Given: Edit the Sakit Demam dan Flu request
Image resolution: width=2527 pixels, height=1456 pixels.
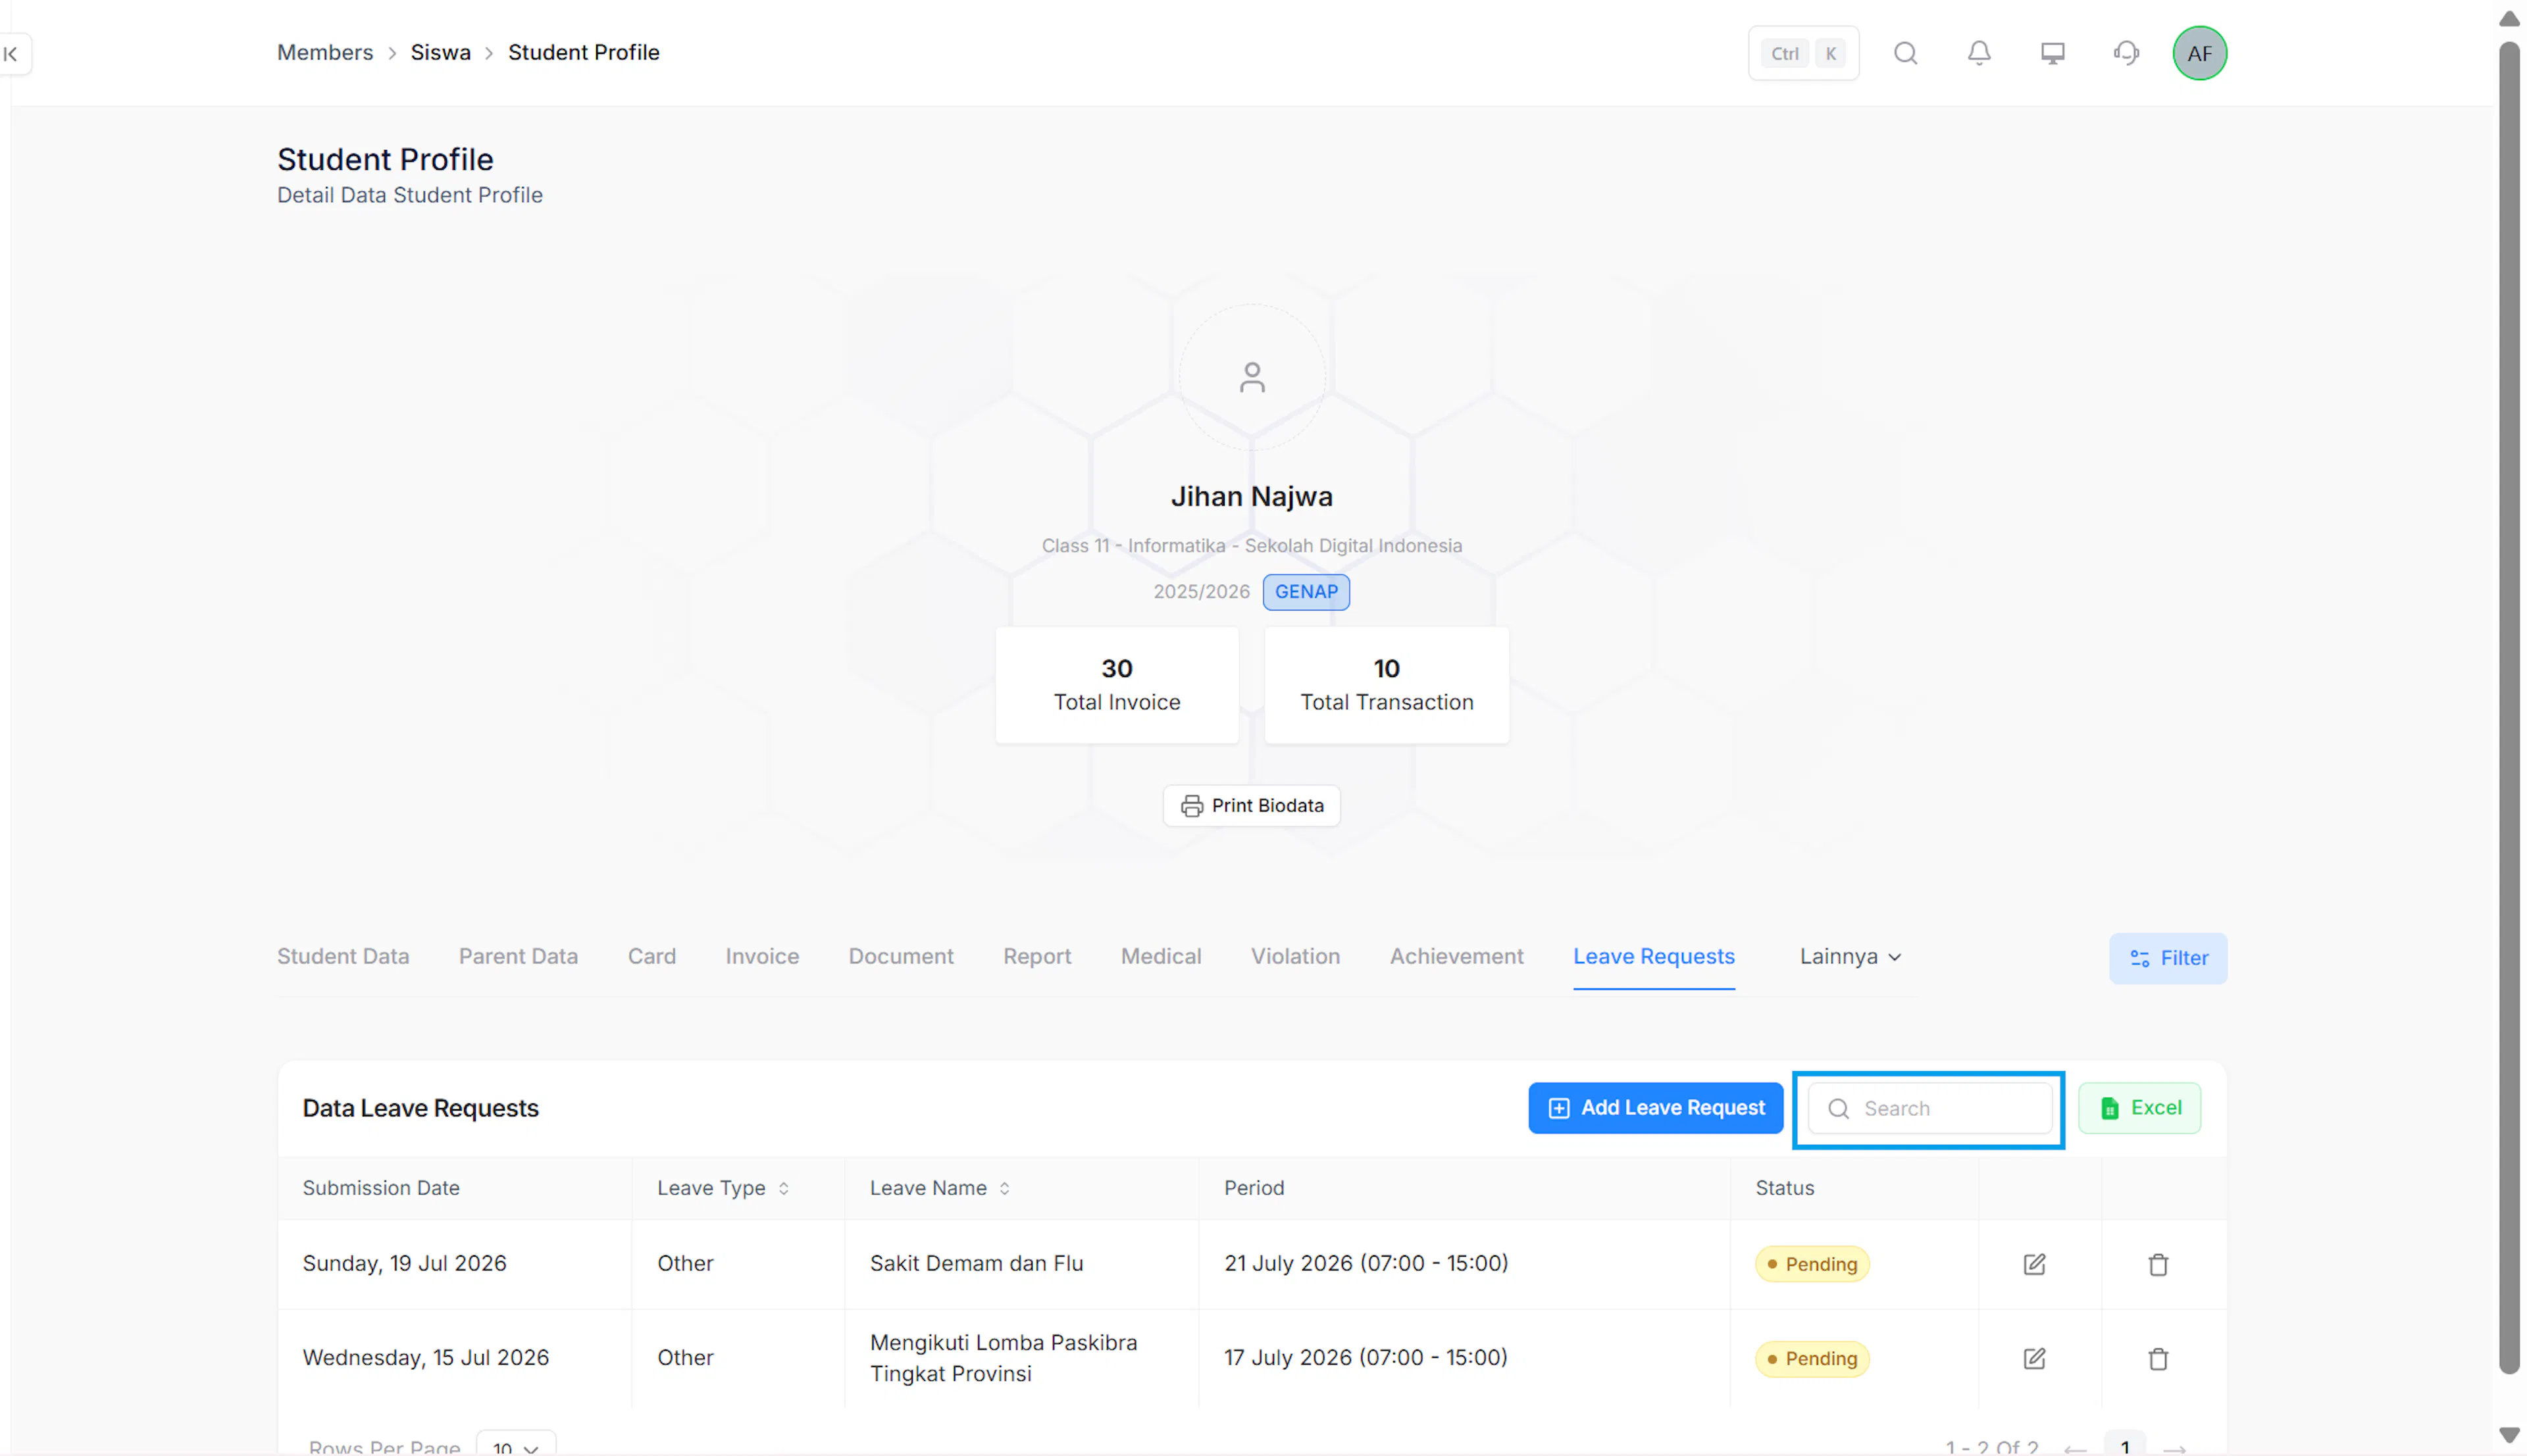Looking at the screenshot, I should tap(2034, 1264).
